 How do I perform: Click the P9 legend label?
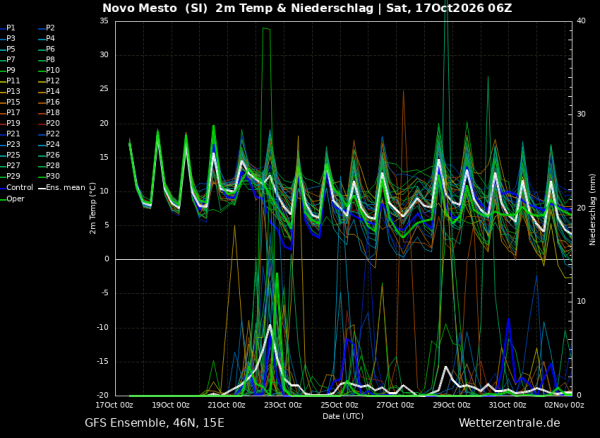tap(8, 70)
